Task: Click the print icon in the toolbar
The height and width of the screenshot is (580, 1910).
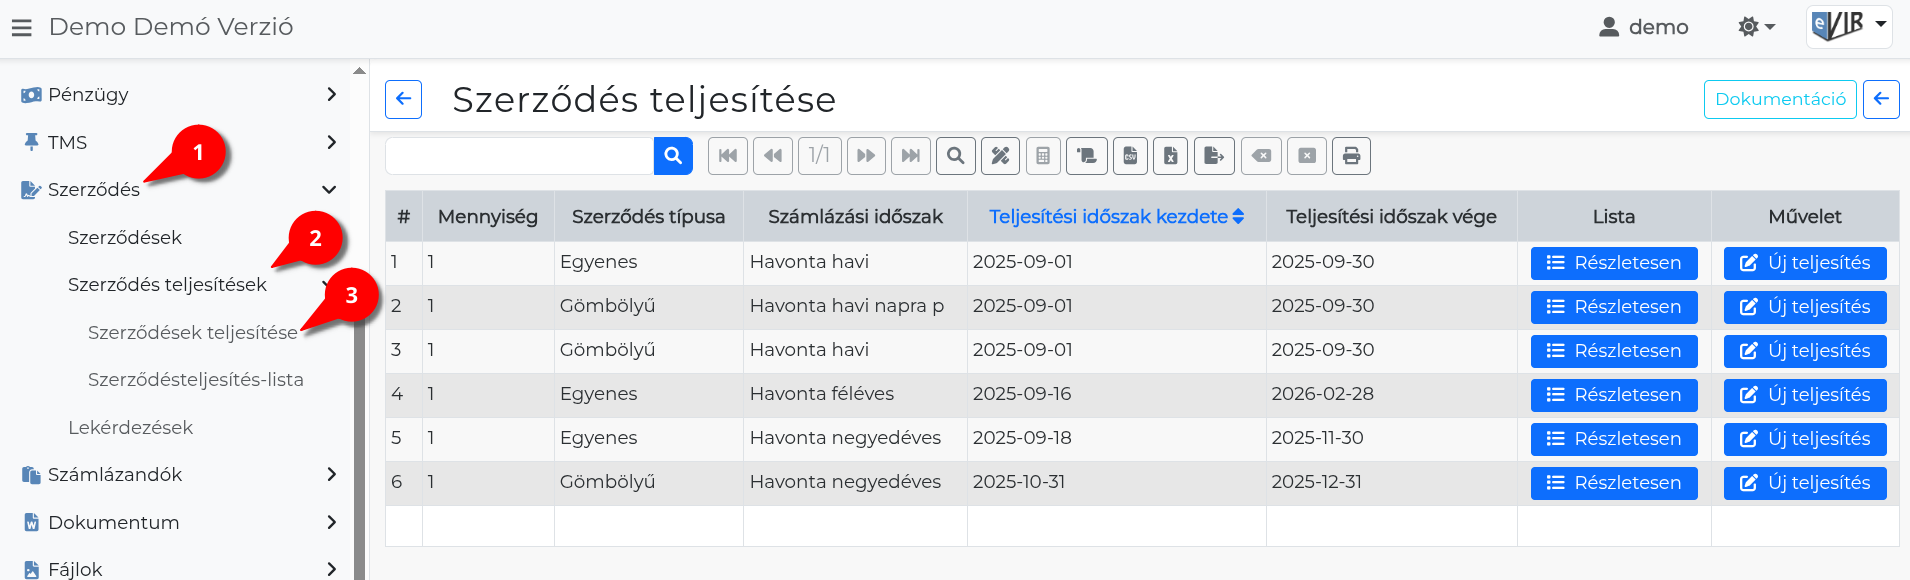Action: [x=1351, y=156]
